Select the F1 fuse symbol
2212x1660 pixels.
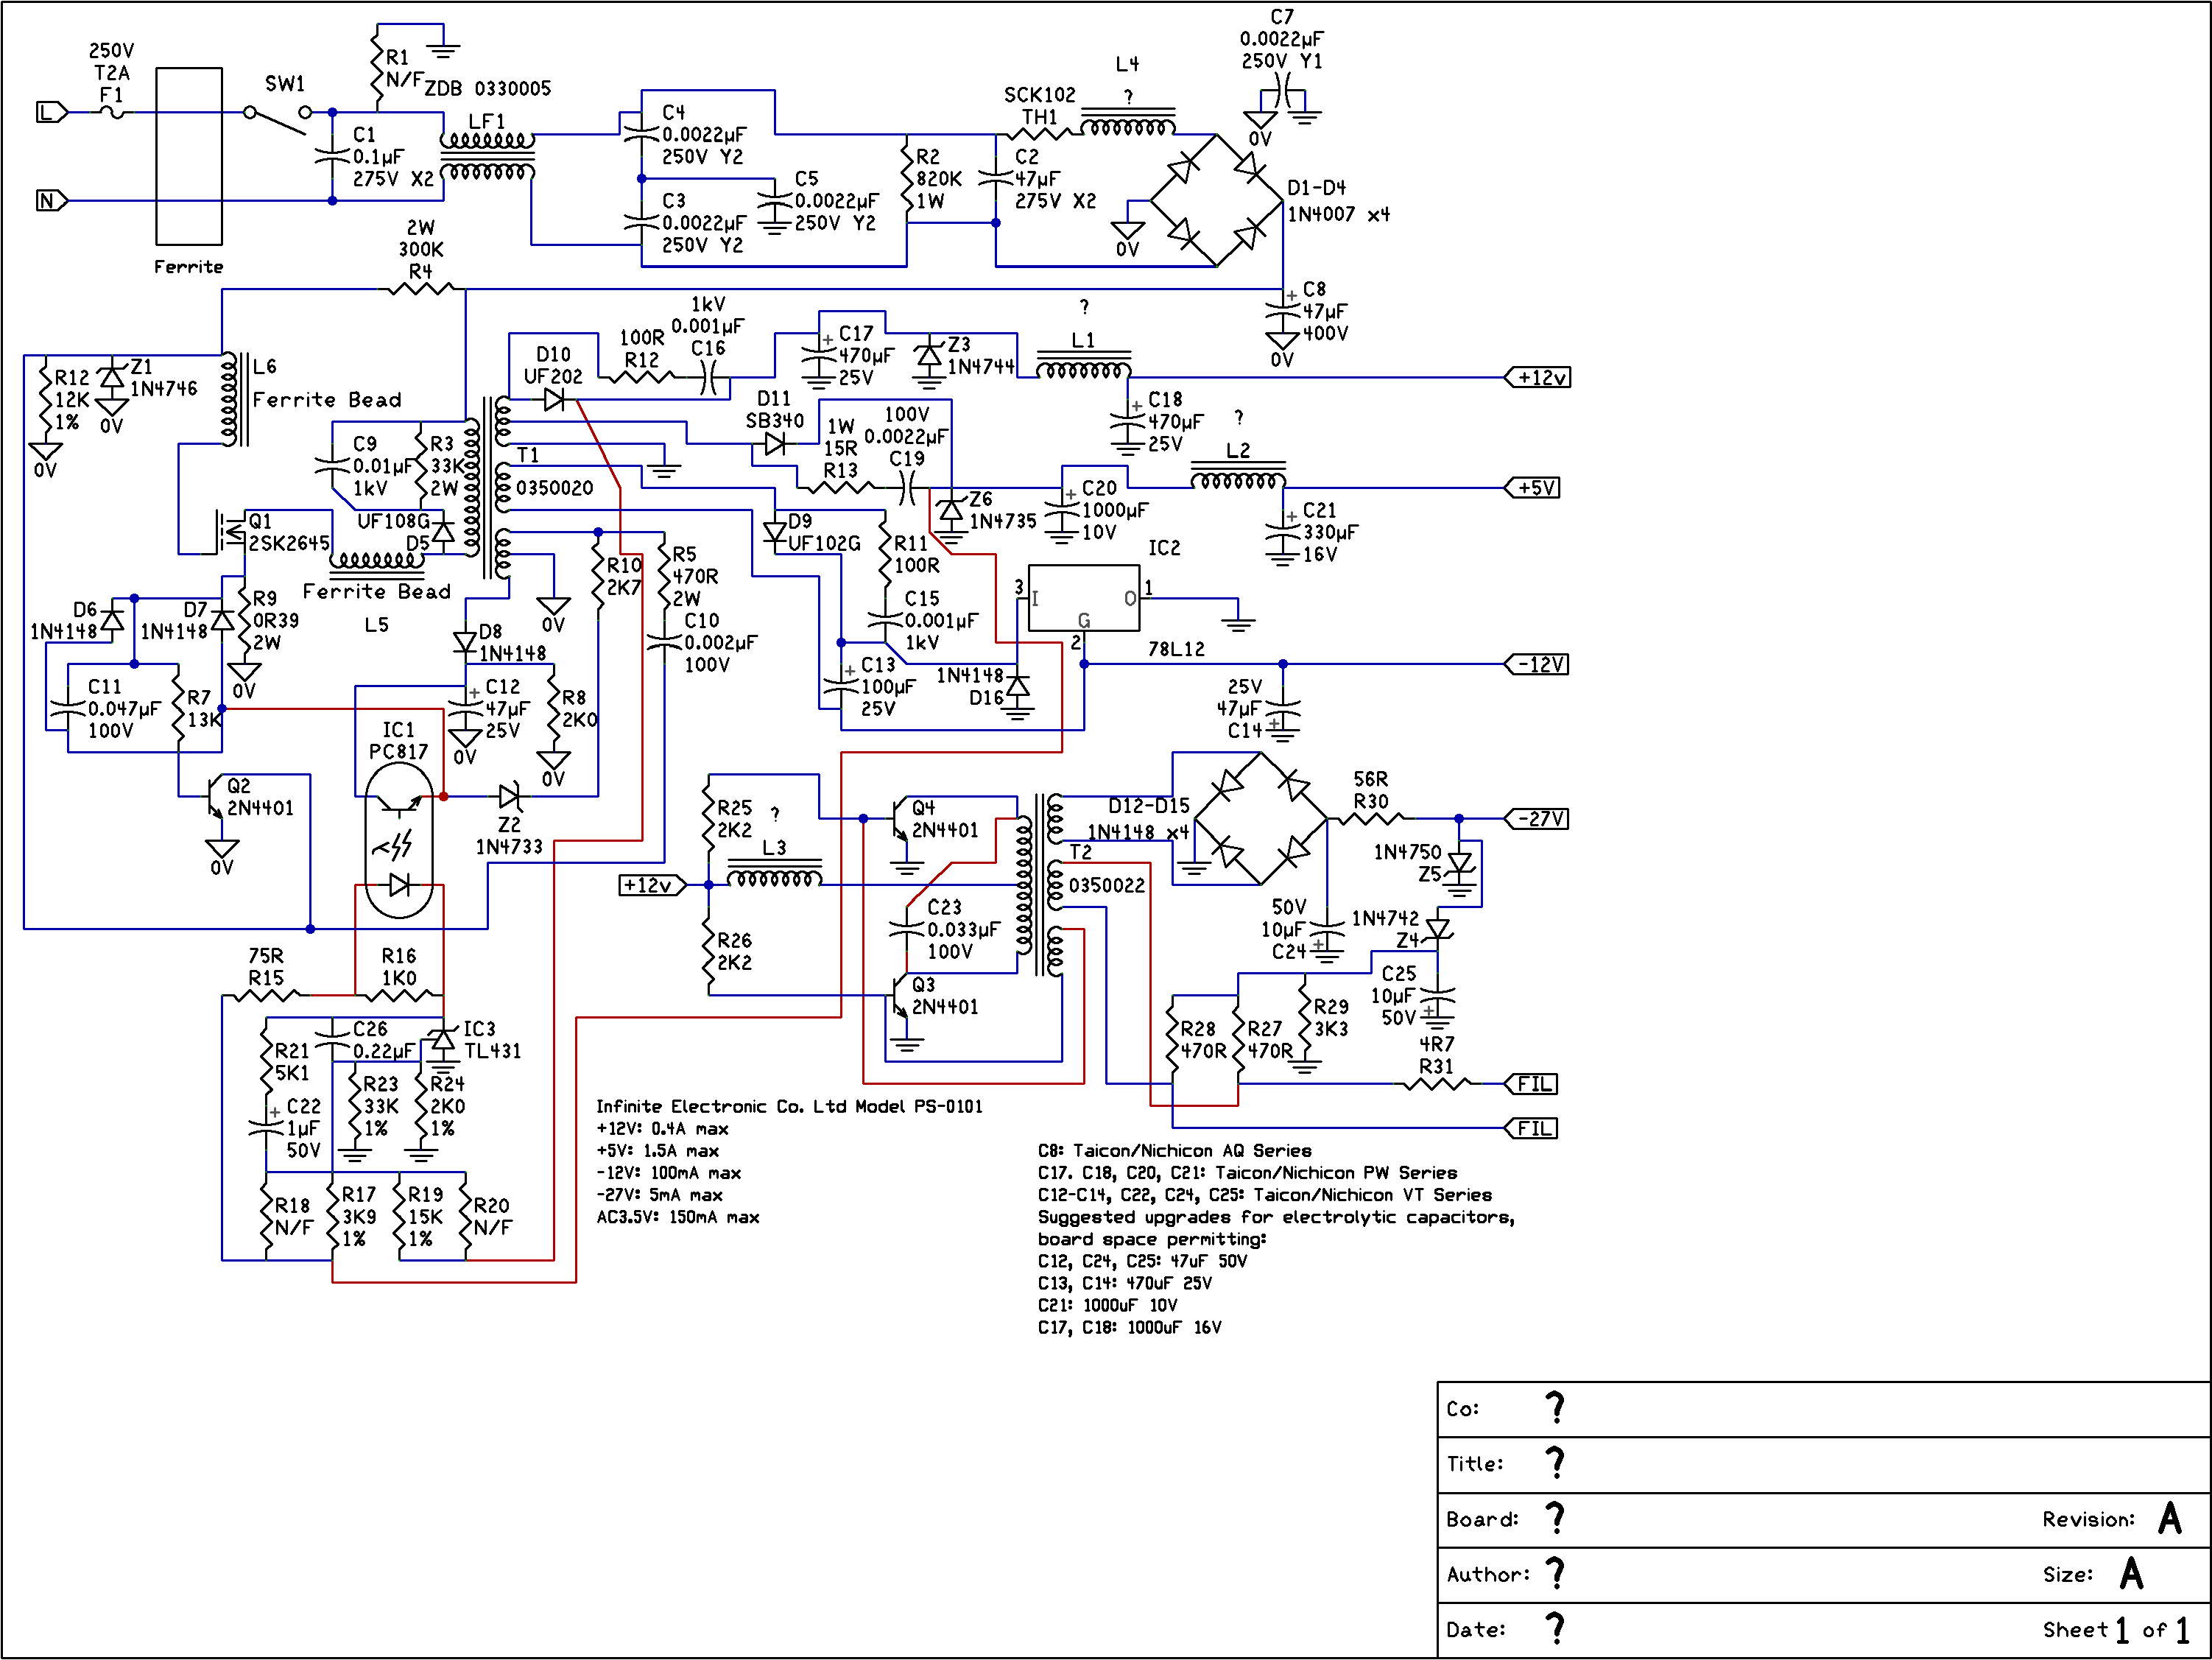pyautogui.click(x=112, y=112)
